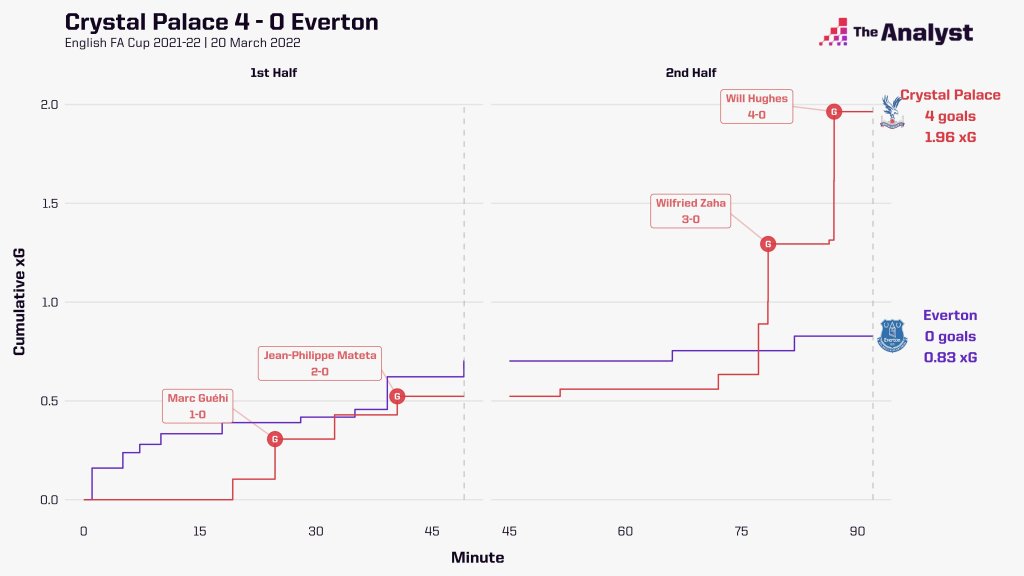
Task: Click the Crystal Palace eagle crest
Action: coord(891,112)
